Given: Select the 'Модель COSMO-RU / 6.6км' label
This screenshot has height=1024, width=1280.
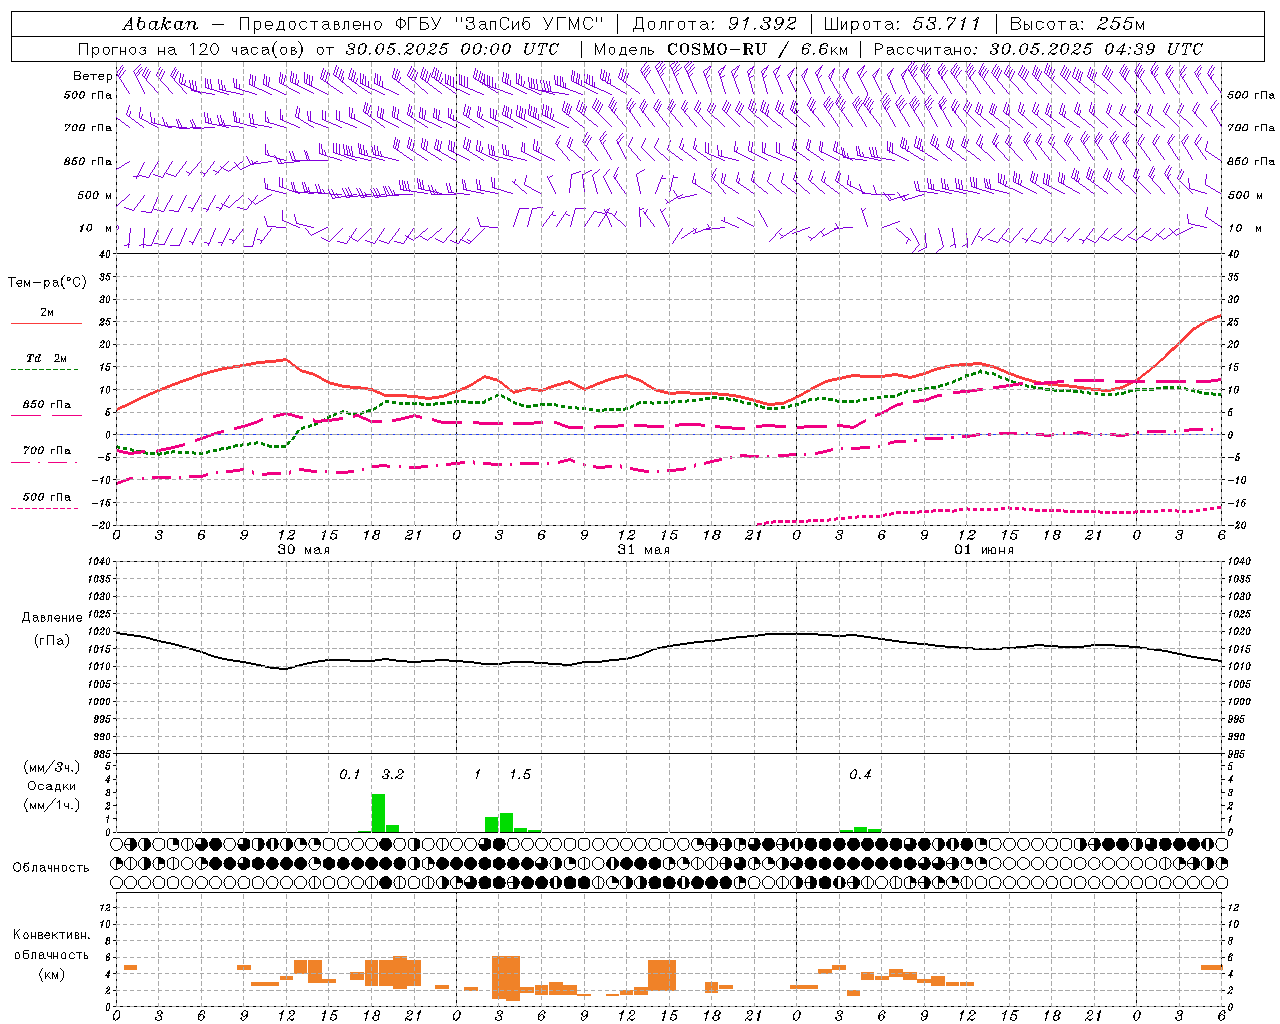Looking at the screenshot, I should click(x=720, y=49).
